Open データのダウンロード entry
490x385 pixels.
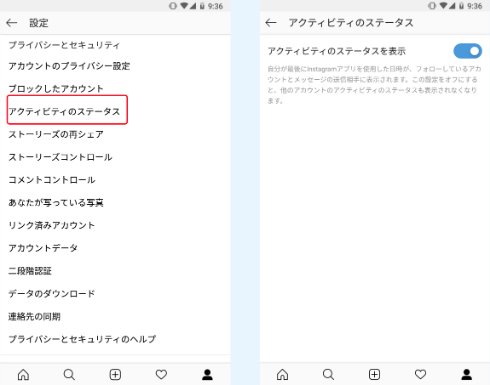coord(52,294)
